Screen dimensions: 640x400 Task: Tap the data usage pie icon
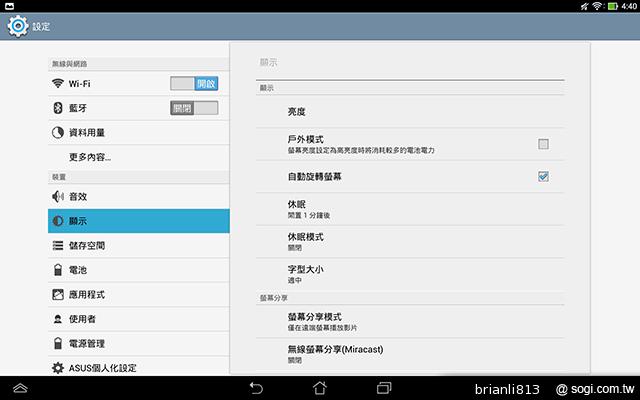pyautogui.click(x=58, y=132)
